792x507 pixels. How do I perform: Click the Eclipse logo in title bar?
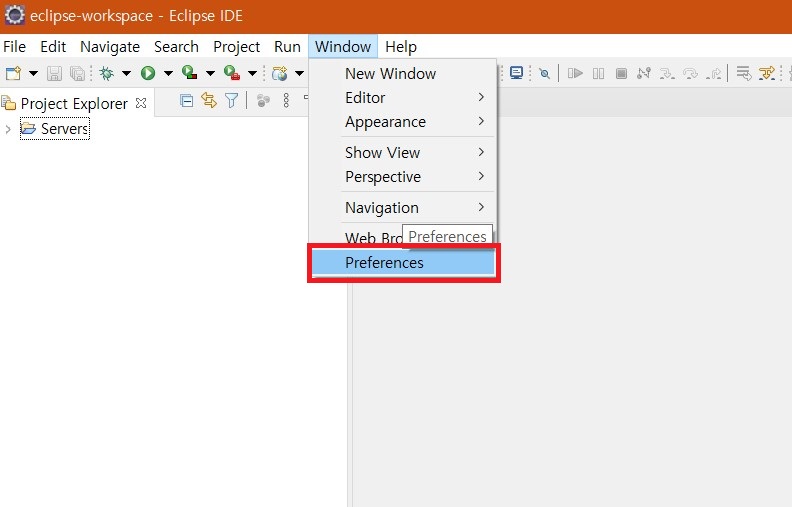(14, 15)
